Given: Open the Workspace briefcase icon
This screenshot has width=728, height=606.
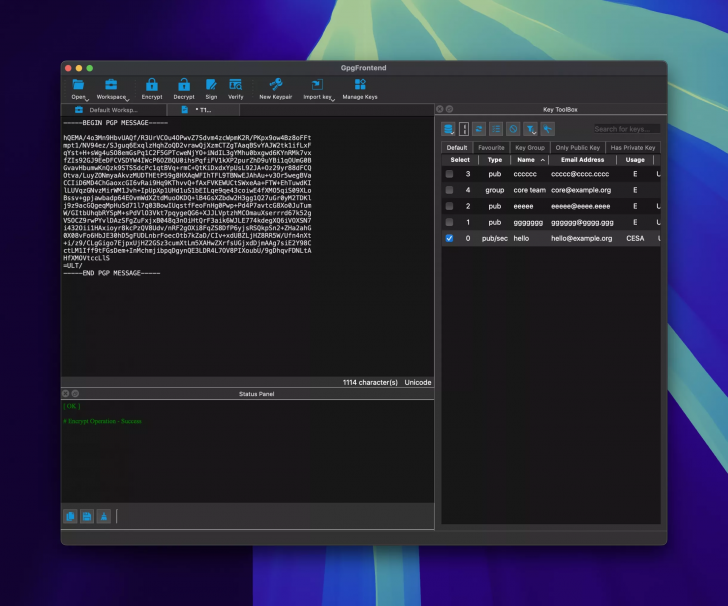Looking at the screenshot, I should (x=111, y=85).
